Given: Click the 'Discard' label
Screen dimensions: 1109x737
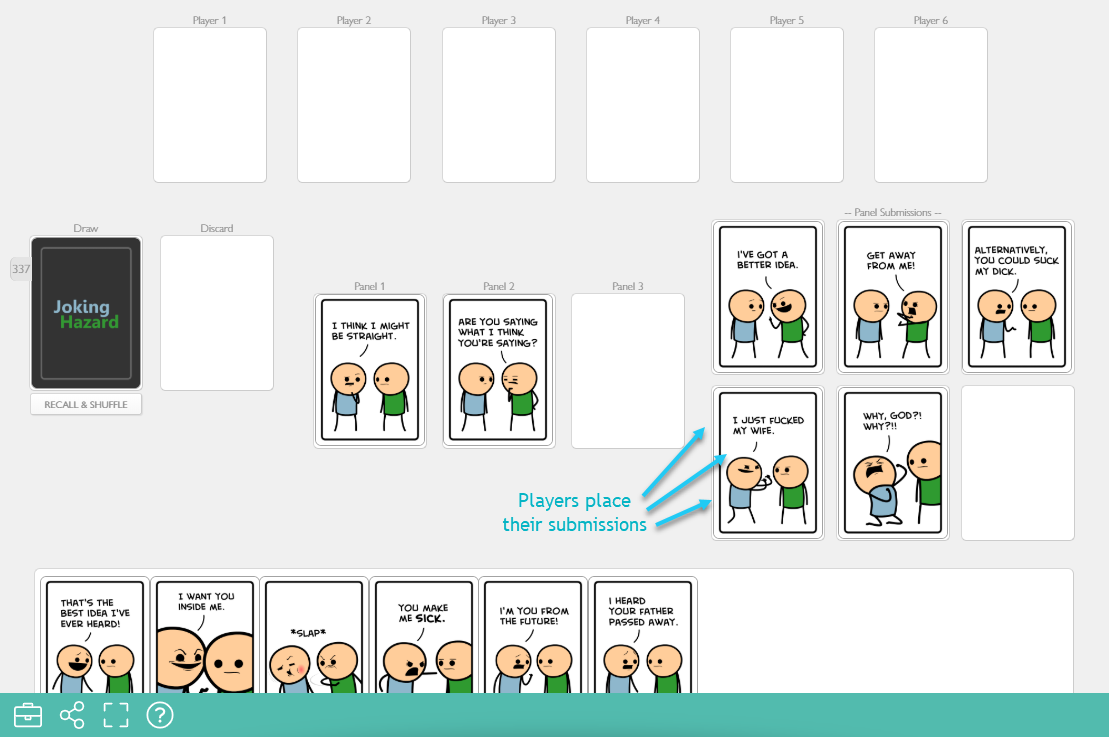Looking at the screenshot, I should (216, 228).
